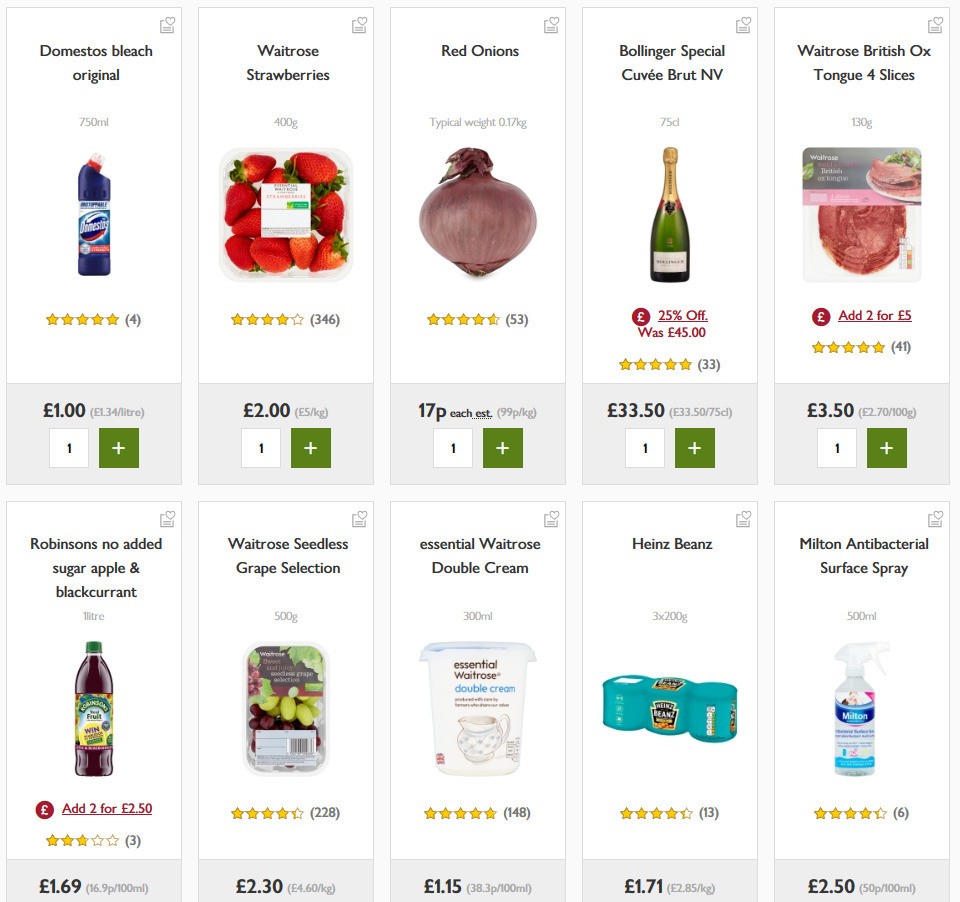Click the Ox Tongue quantity field

tap(837, 448)
